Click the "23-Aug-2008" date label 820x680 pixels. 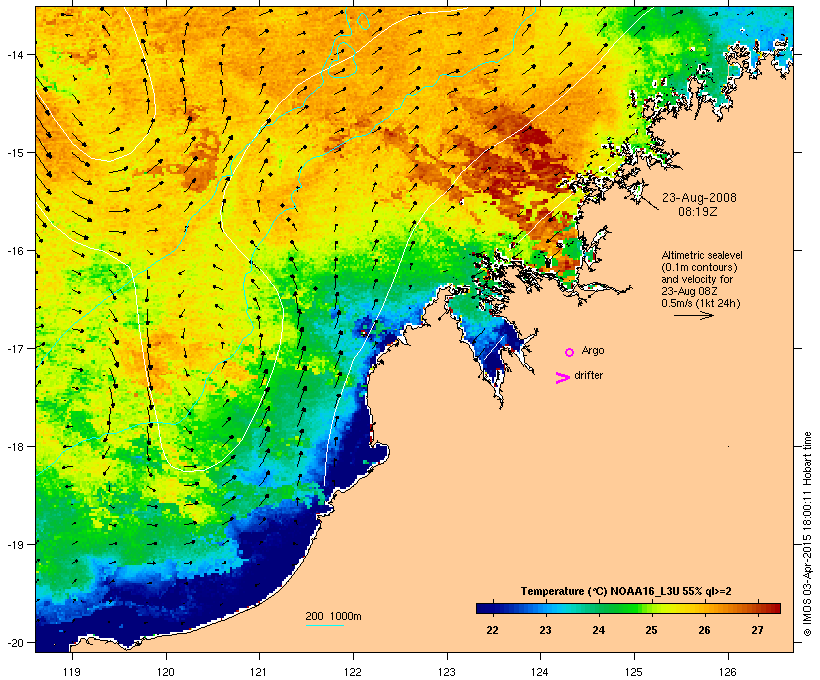(699, 198)
